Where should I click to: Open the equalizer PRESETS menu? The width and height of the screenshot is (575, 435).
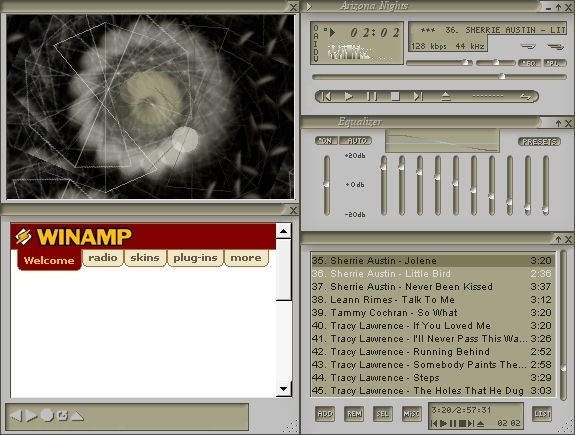[x=539, y=142]
